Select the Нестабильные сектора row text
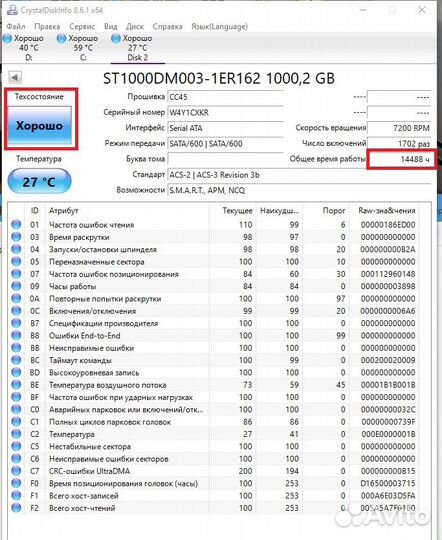The width and height of the screenshot is (442, 540). [x=90, y=447]
